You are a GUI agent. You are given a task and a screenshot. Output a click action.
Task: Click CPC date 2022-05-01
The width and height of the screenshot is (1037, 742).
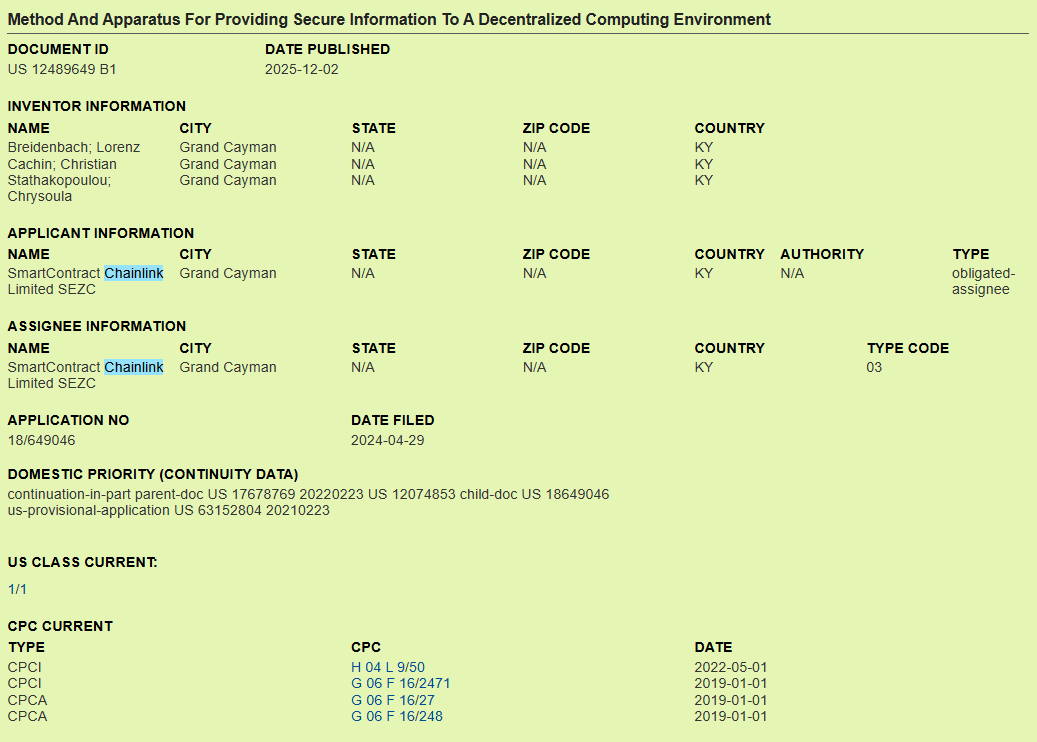(731, 667)
